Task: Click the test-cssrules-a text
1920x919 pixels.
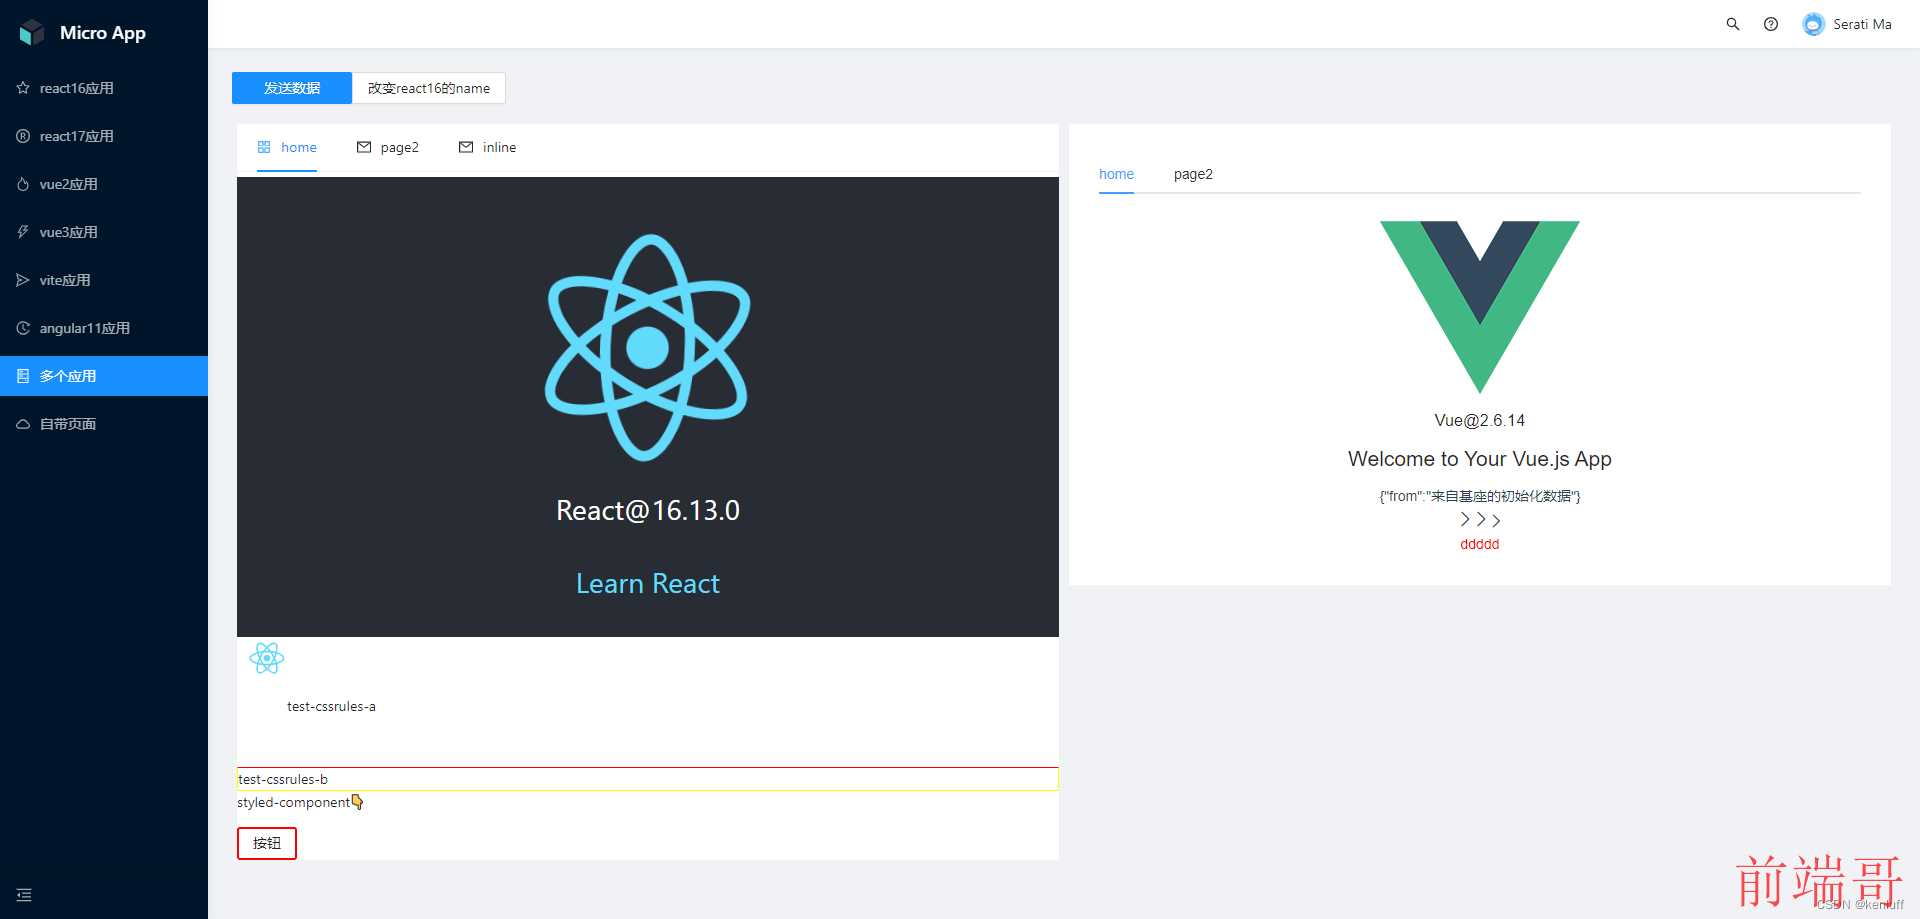Action: pyautogui.click(x=331, y=706)
